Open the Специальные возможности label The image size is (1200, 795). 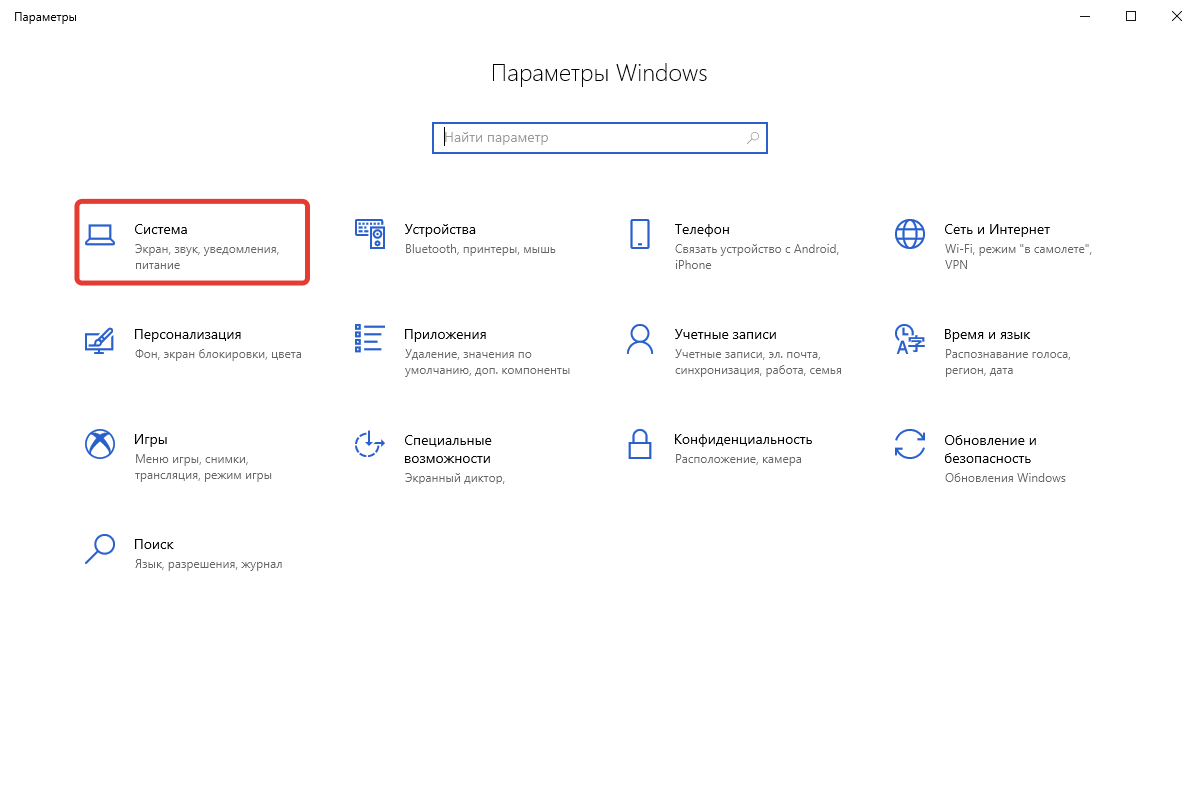pyautogui.click(x=448, y=449)
